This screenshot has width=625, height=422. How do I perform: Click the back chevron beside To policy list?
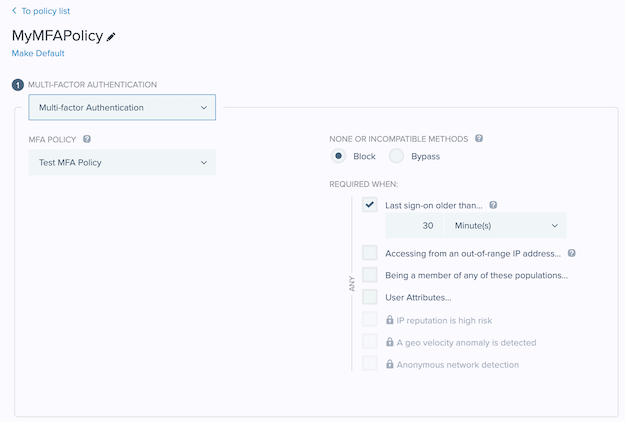14,11
